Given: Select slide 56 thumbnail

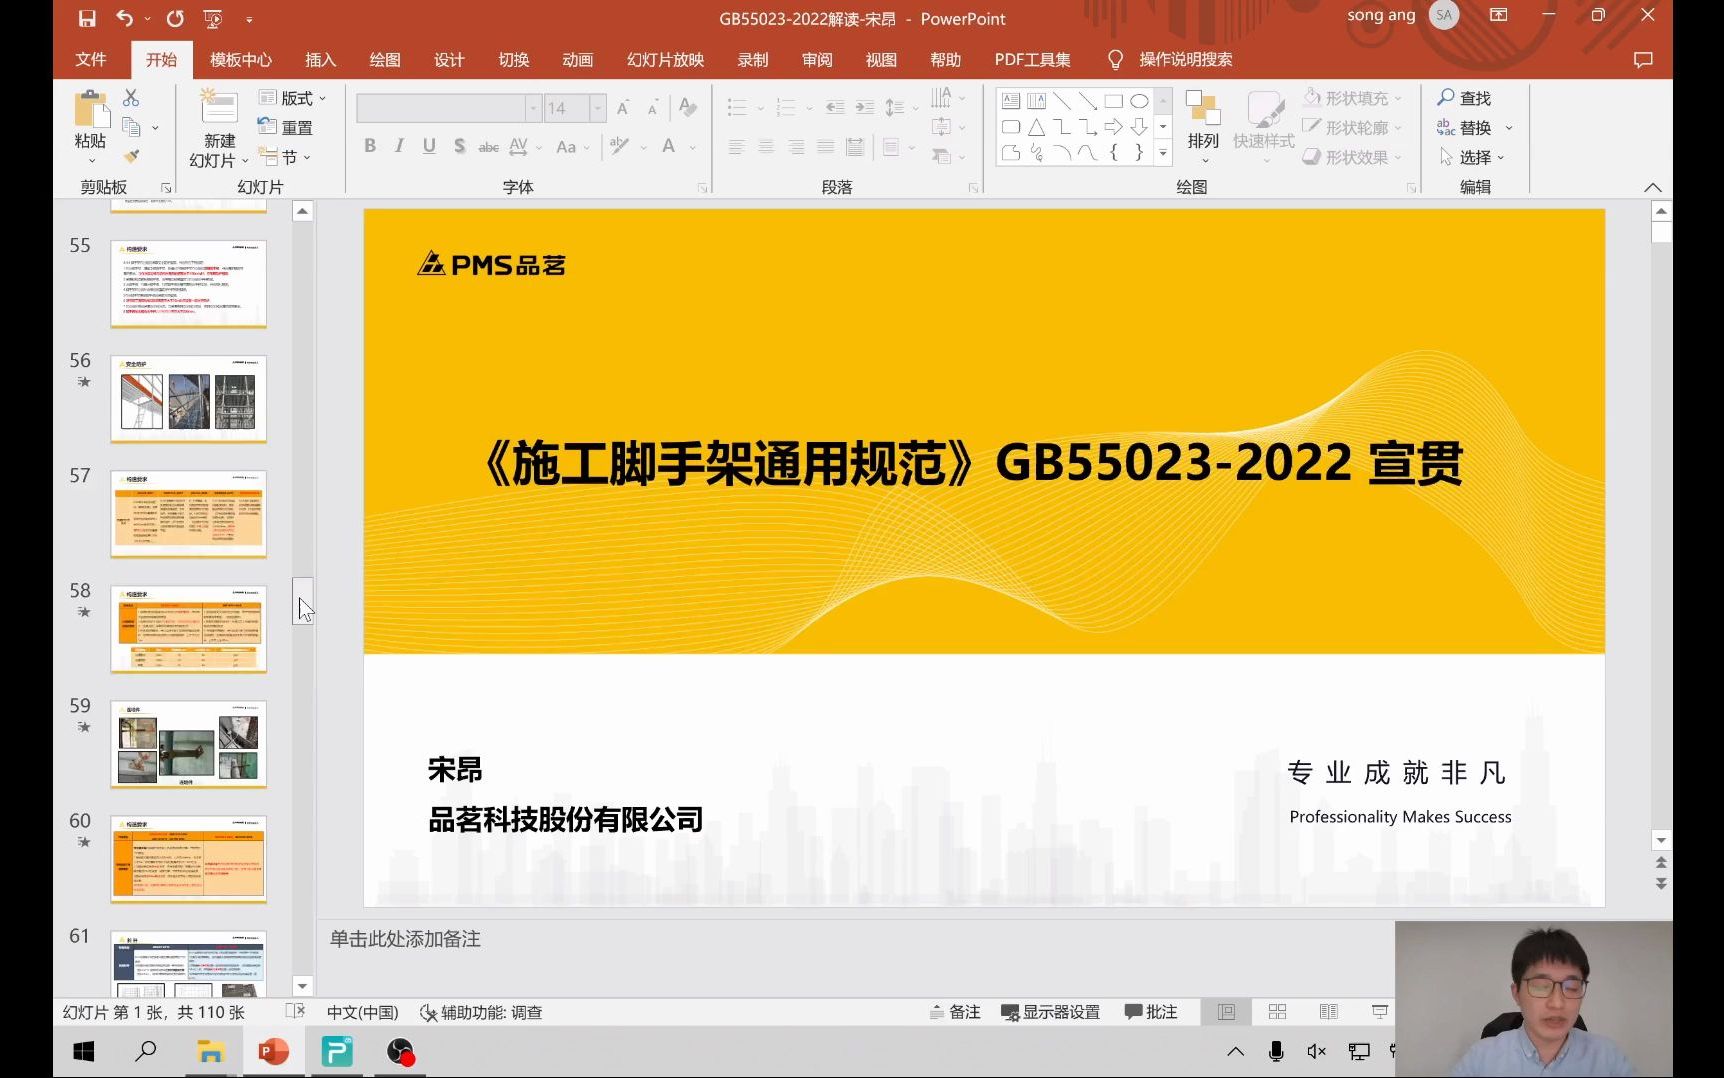Looking at the screenshot, I should click(188, 399).
